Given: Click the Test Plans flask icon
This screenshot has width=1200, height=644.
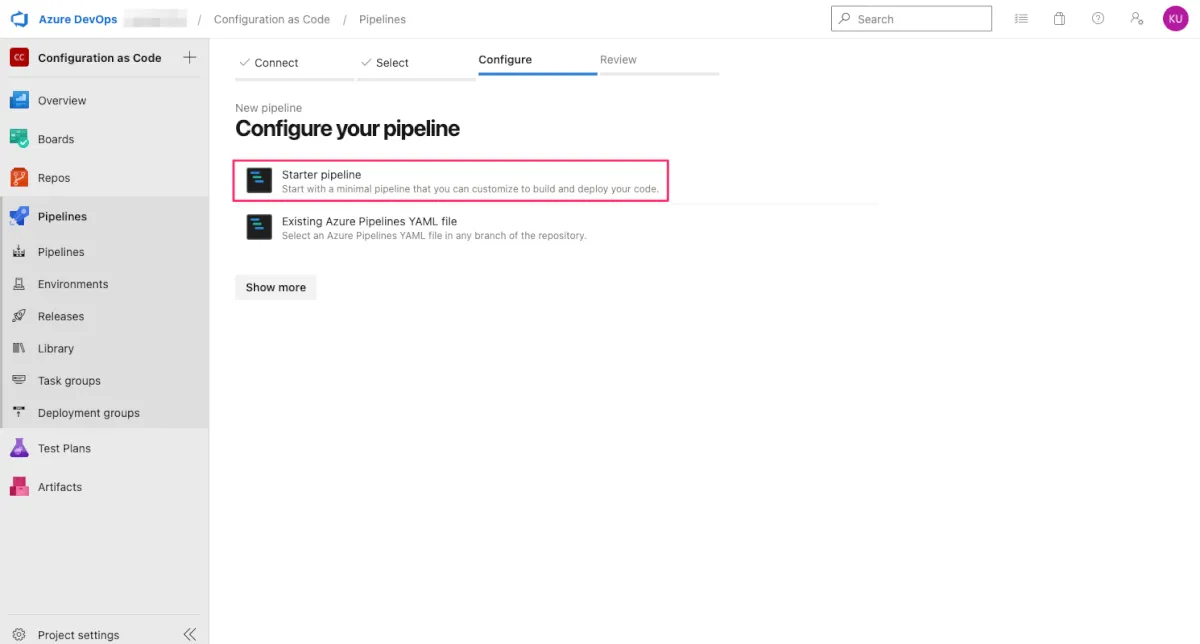Looking at the screenshot, I should coord(19,448).
